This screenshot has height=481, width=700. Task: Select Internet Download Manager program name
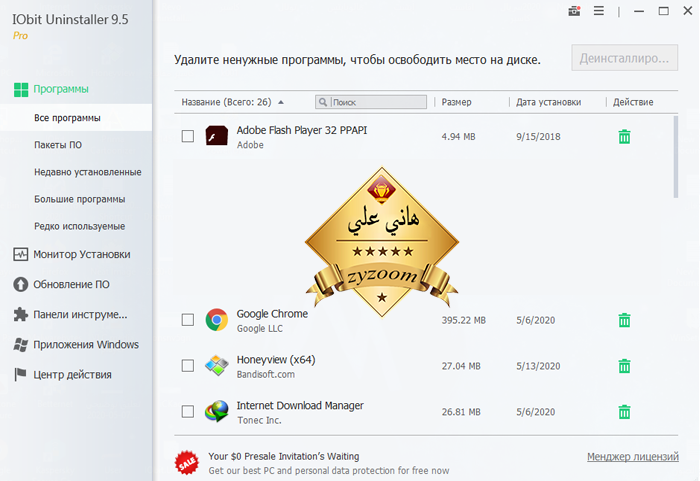click(x=300, y=406)
